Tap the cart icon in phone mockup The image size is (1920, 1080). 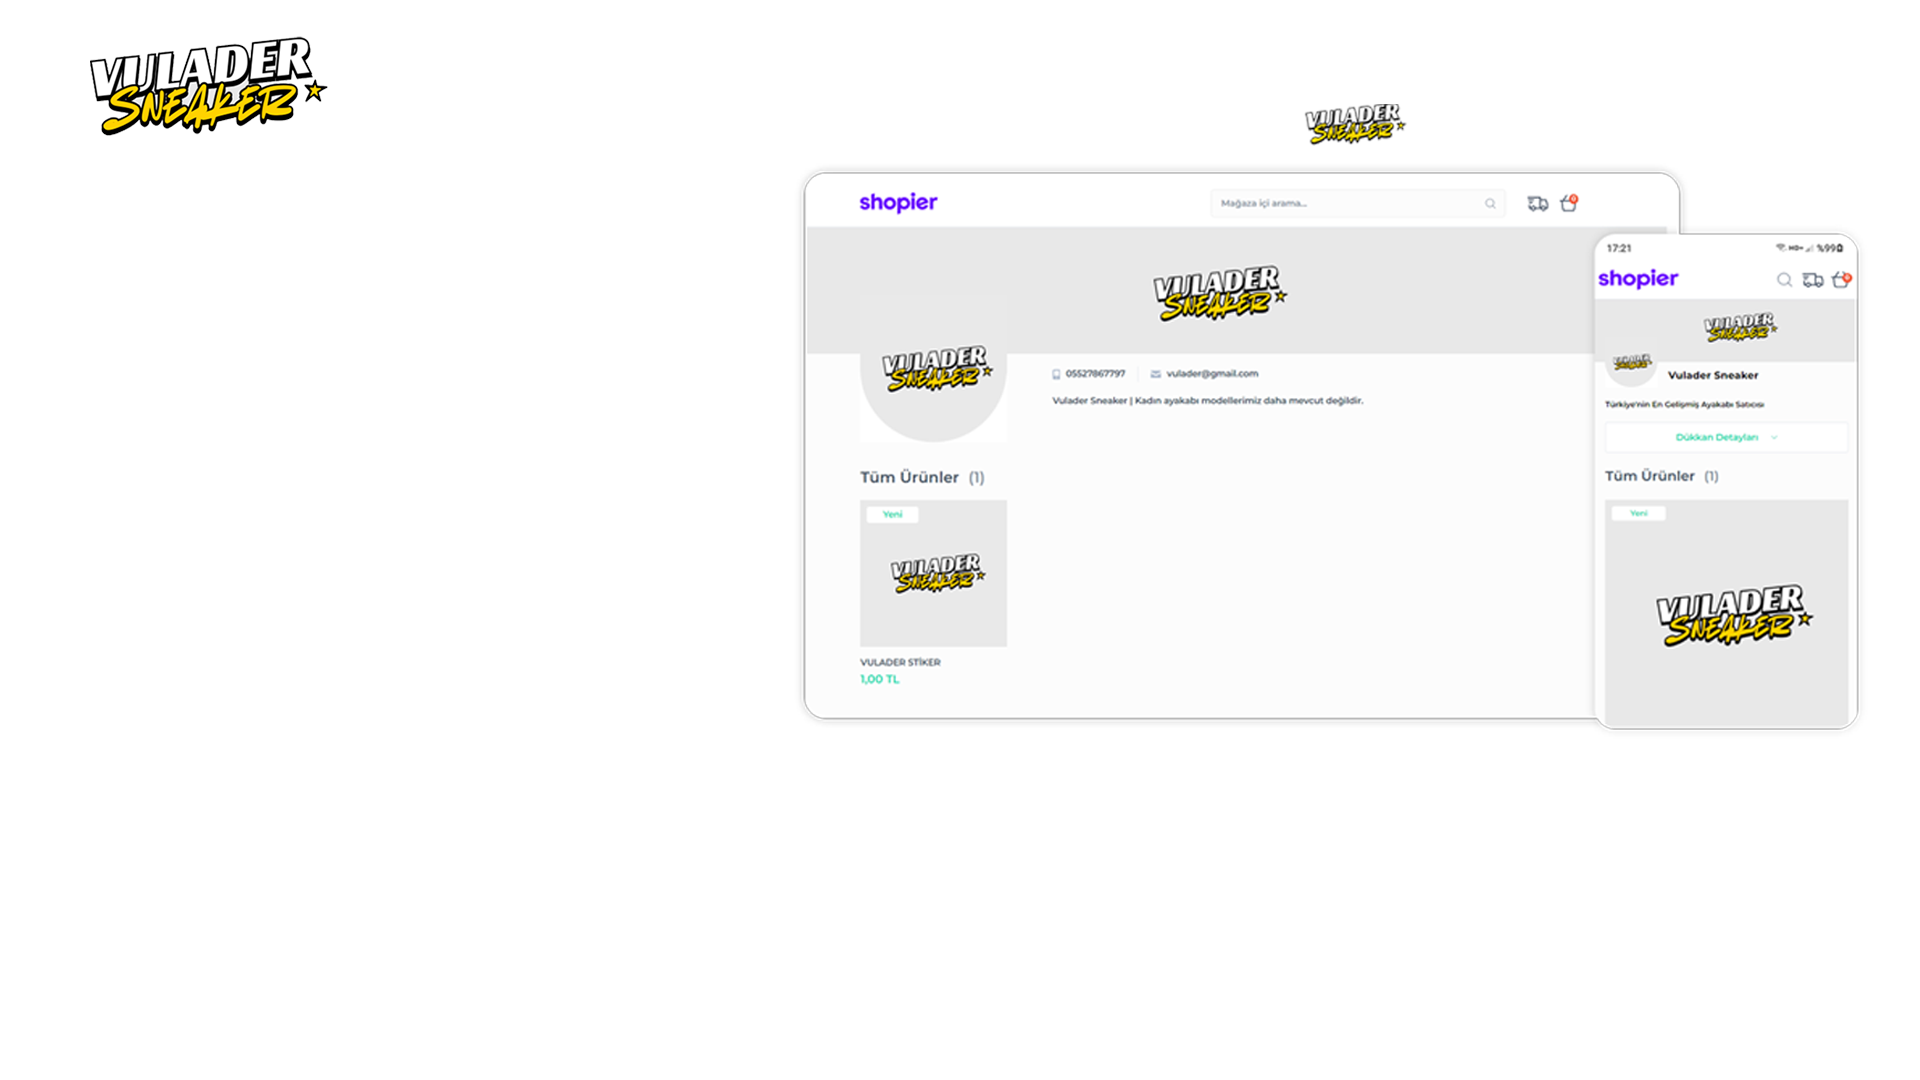click(1841, 280)
